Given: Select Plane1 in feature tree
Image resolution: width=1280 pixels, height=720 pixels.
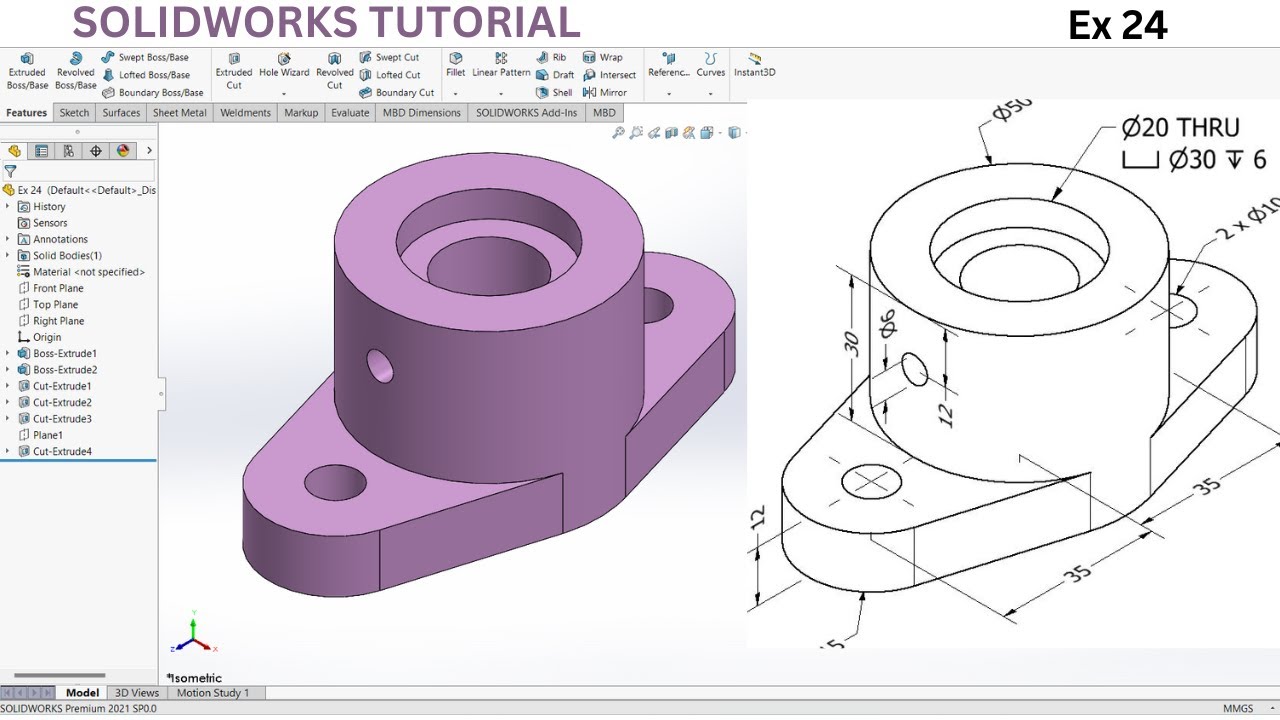Looking at the screenshot, I should coord(40,435).
